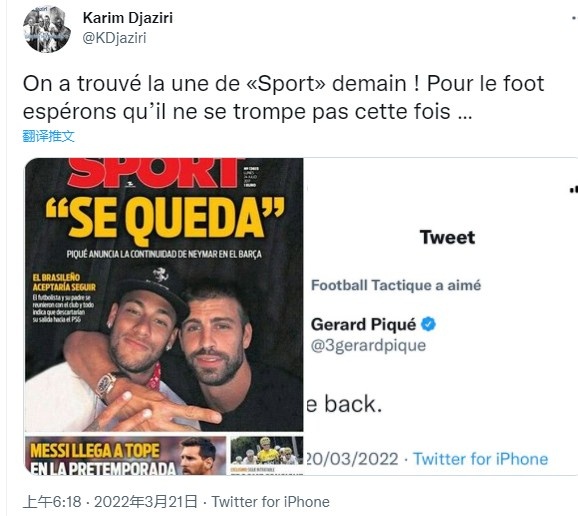Click the cycling photo thumbnail on cover
The width and height of the screenshot is (578, 516).
[x=267, y=452]
